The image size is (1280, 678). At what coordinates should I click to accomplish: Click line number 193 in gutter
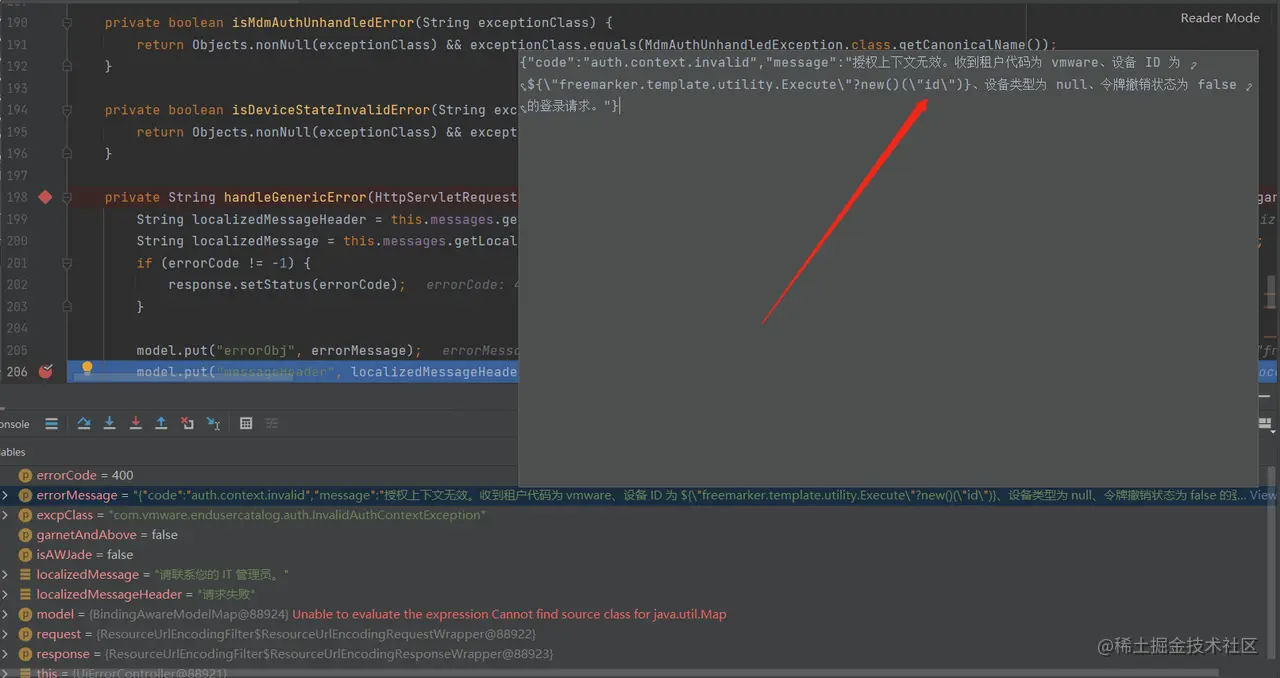pyautogui.click(x=18, y=88)
